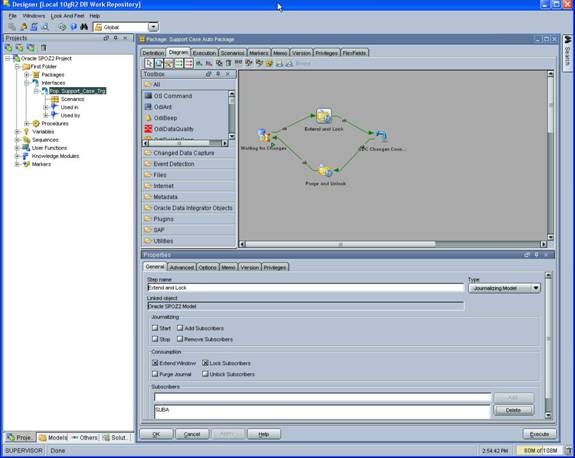575x458 pixels.
Task: Expand the Oracle Data Integrator Objects group
Action: [x=189, y=208]
